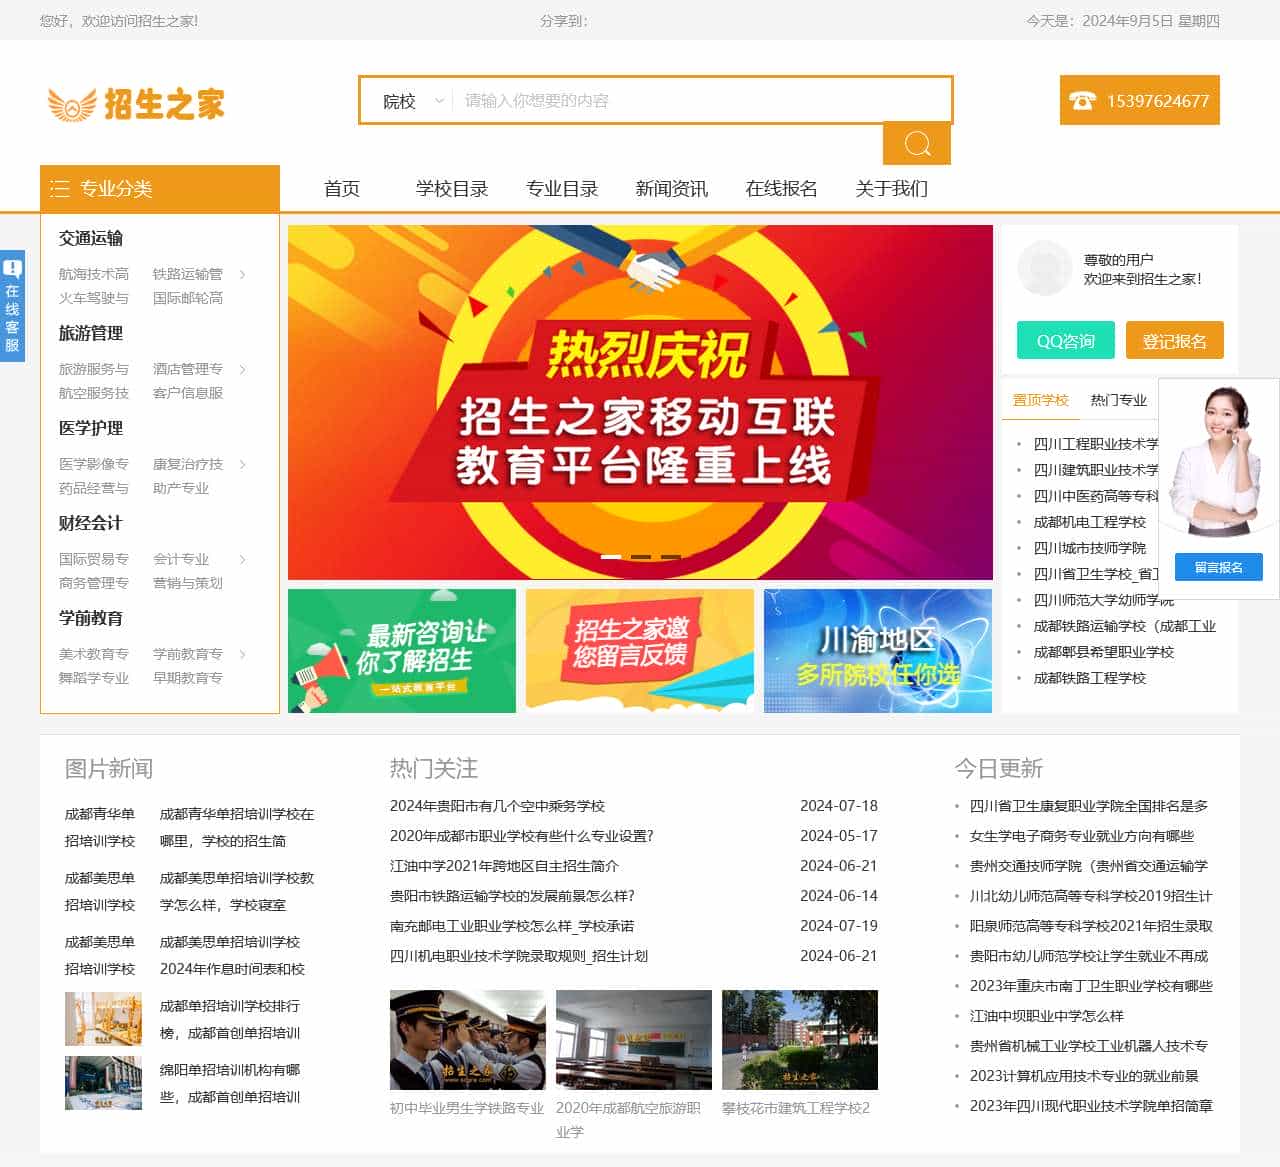Click the 登记报名 button

click(x=1175, y=340)
